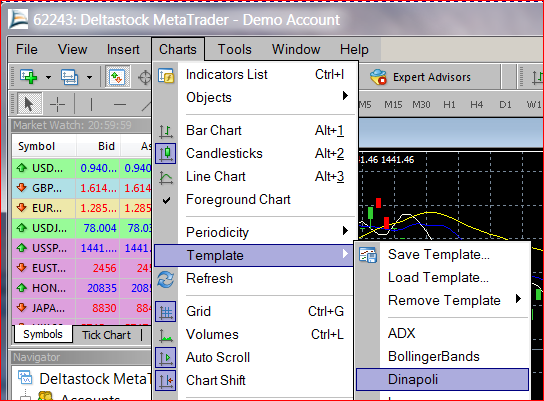Open the Tools menu
544x401 pixels.
235,49
